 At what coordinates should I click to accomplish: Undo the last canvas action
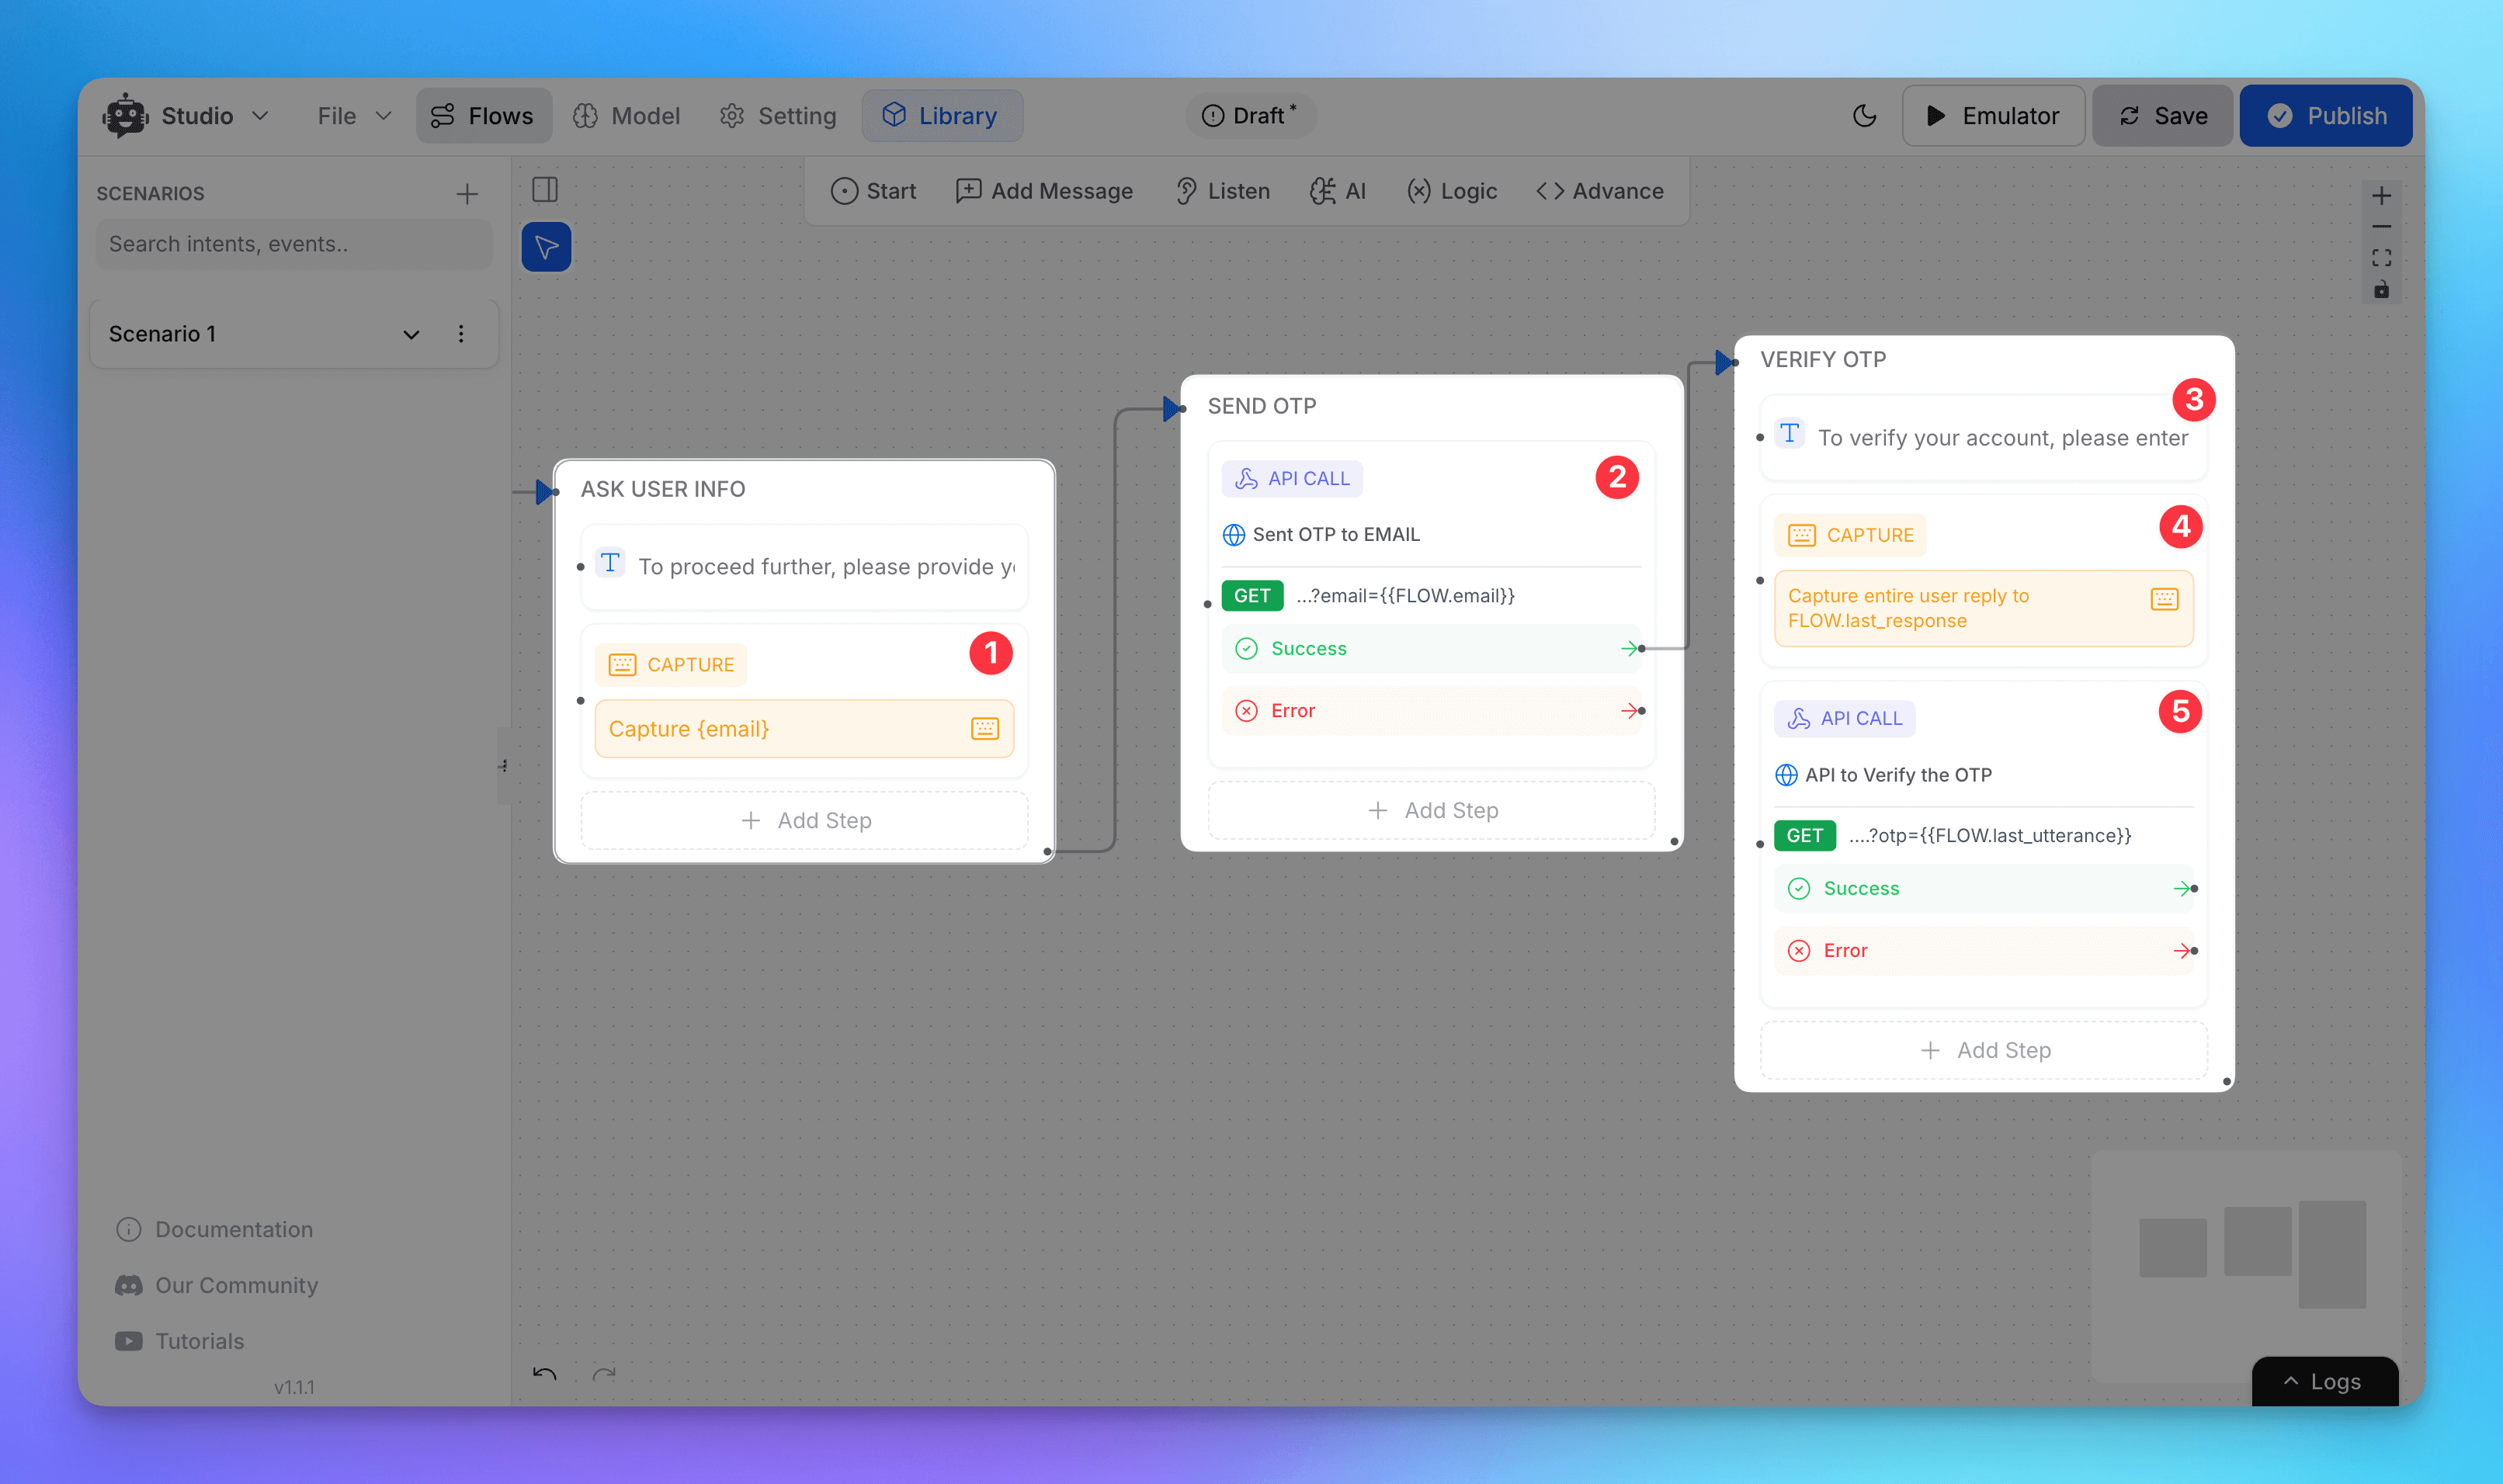pos(545,1375)
